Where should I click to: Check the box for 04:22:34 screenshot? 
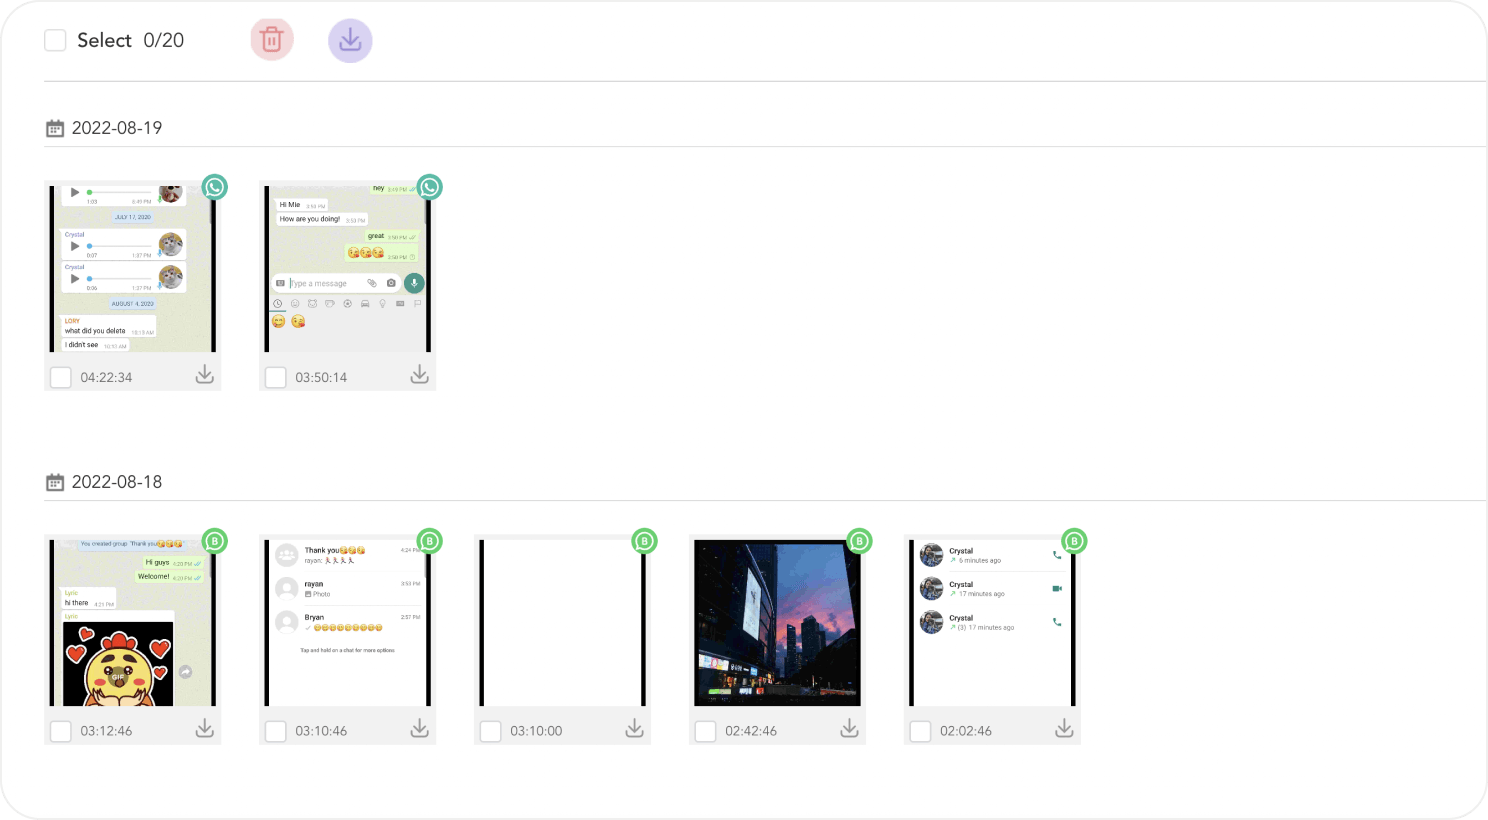(x=61, y=377)
